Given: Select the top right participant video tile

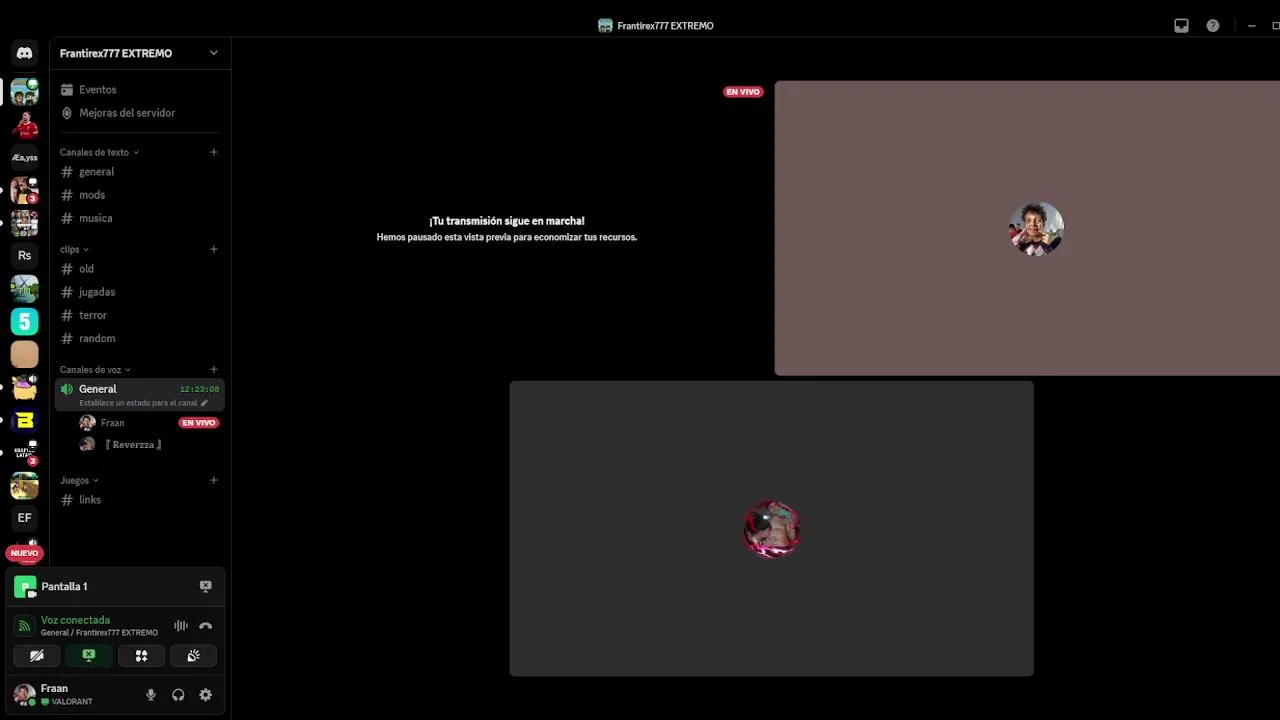Looking at the screenshot, I should point(1027,228).
